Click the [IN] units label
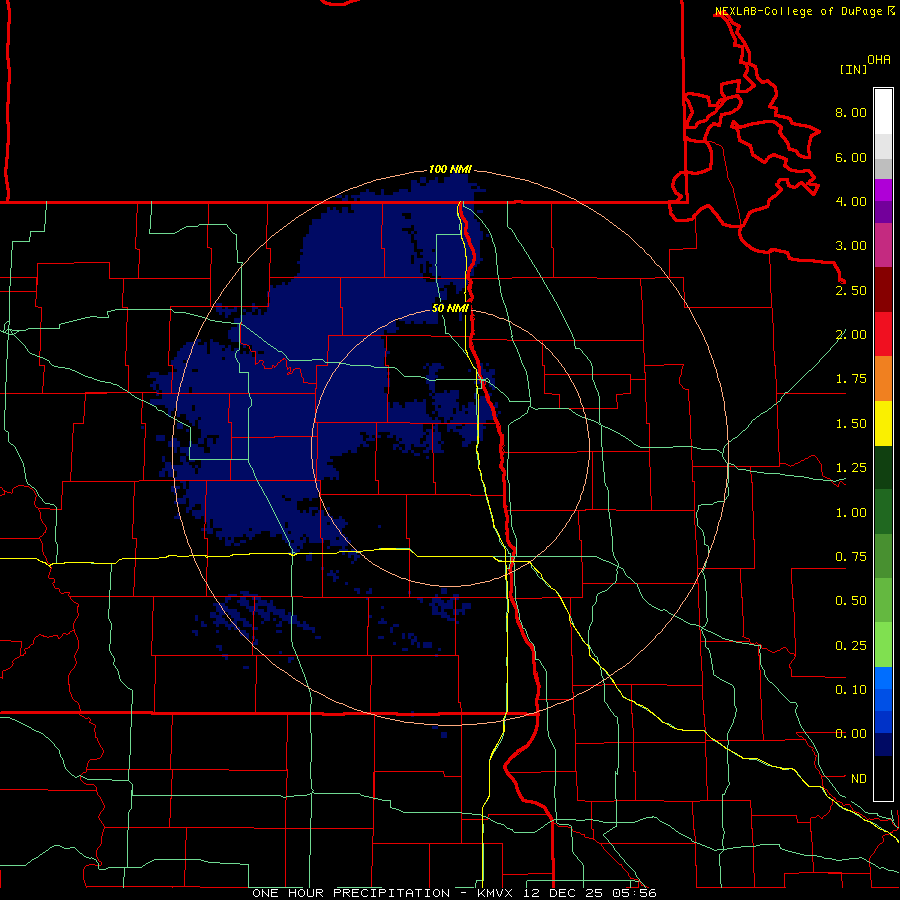 853,69
